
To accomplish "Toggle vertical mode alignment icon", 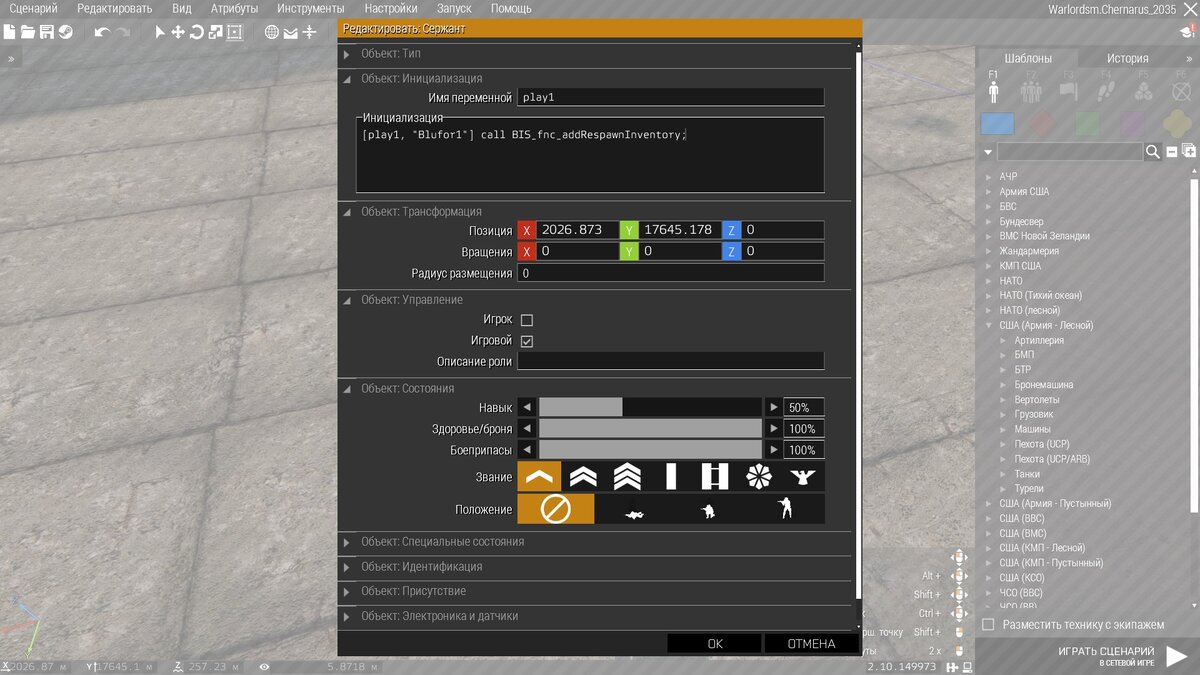I will coord(310,32).
